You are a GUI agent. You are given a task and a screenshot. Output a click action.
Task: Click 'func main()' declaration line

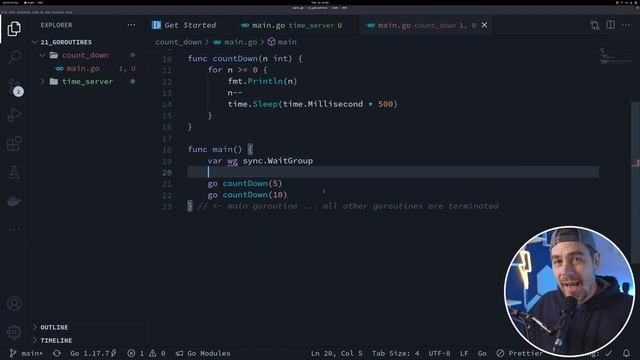[x=220, y=149]
